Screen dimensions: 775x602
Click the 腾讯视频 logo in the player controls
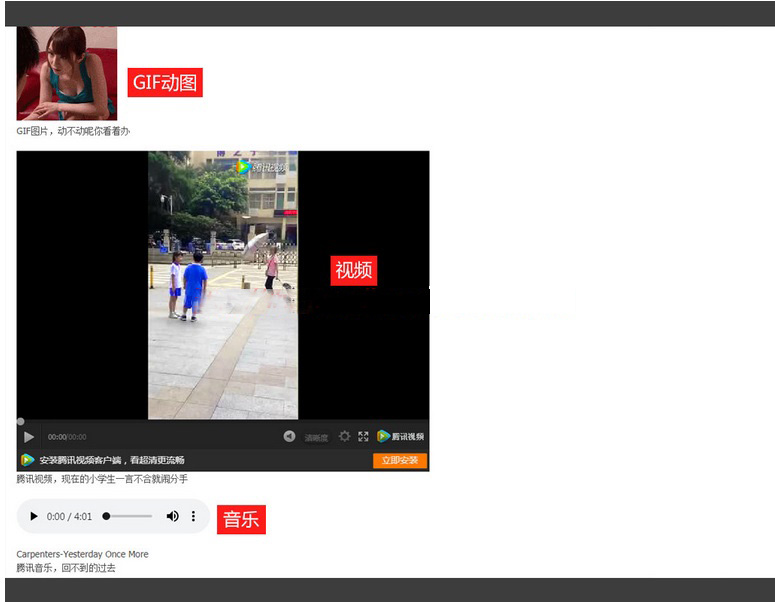(400, 437)
